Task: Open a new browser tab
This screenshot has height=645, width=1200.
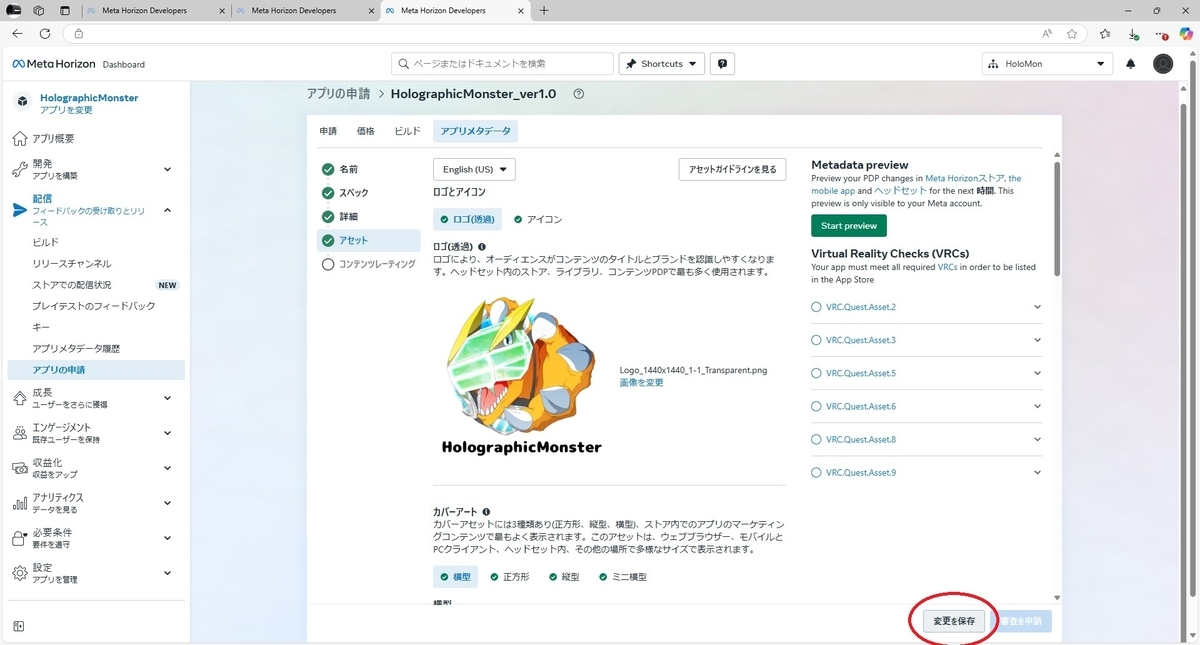Action: coord(544,10)
